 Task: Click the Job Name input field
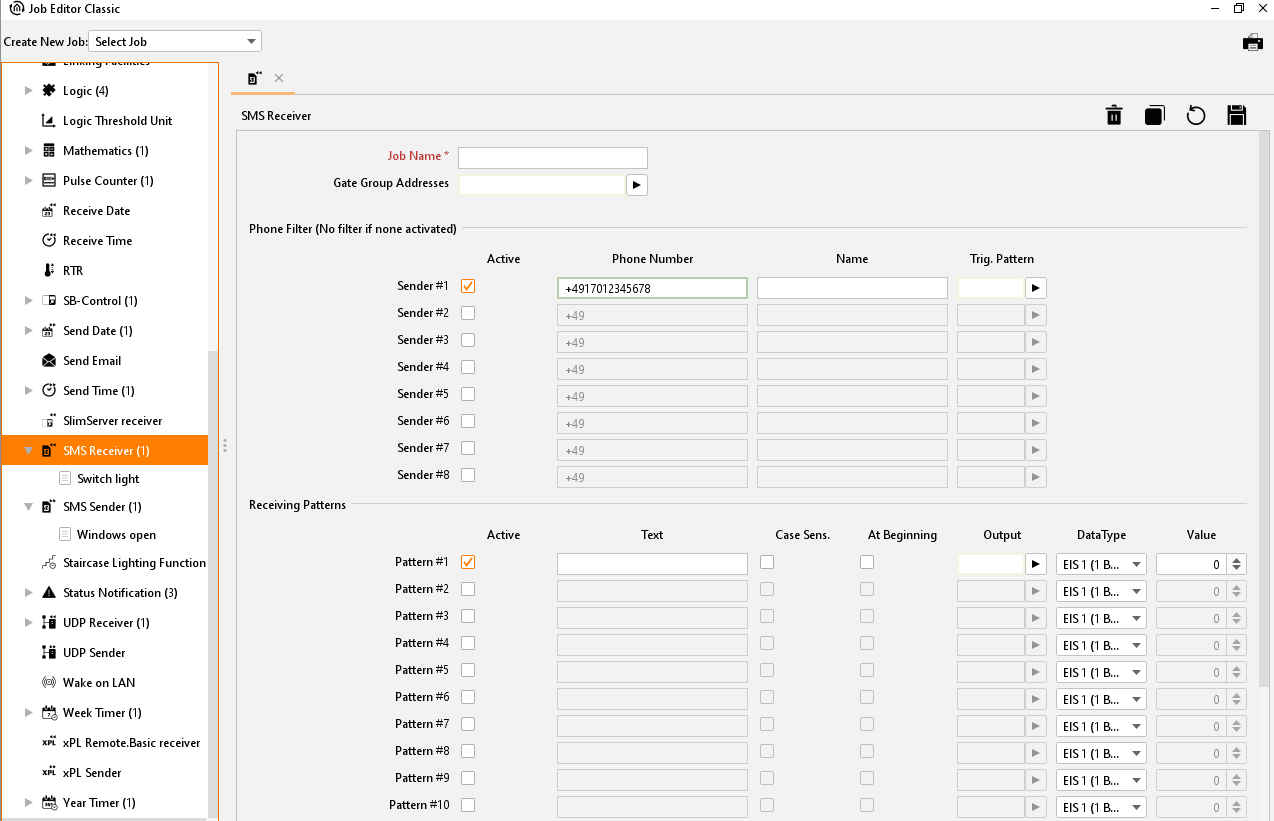[x=552, y=158]
